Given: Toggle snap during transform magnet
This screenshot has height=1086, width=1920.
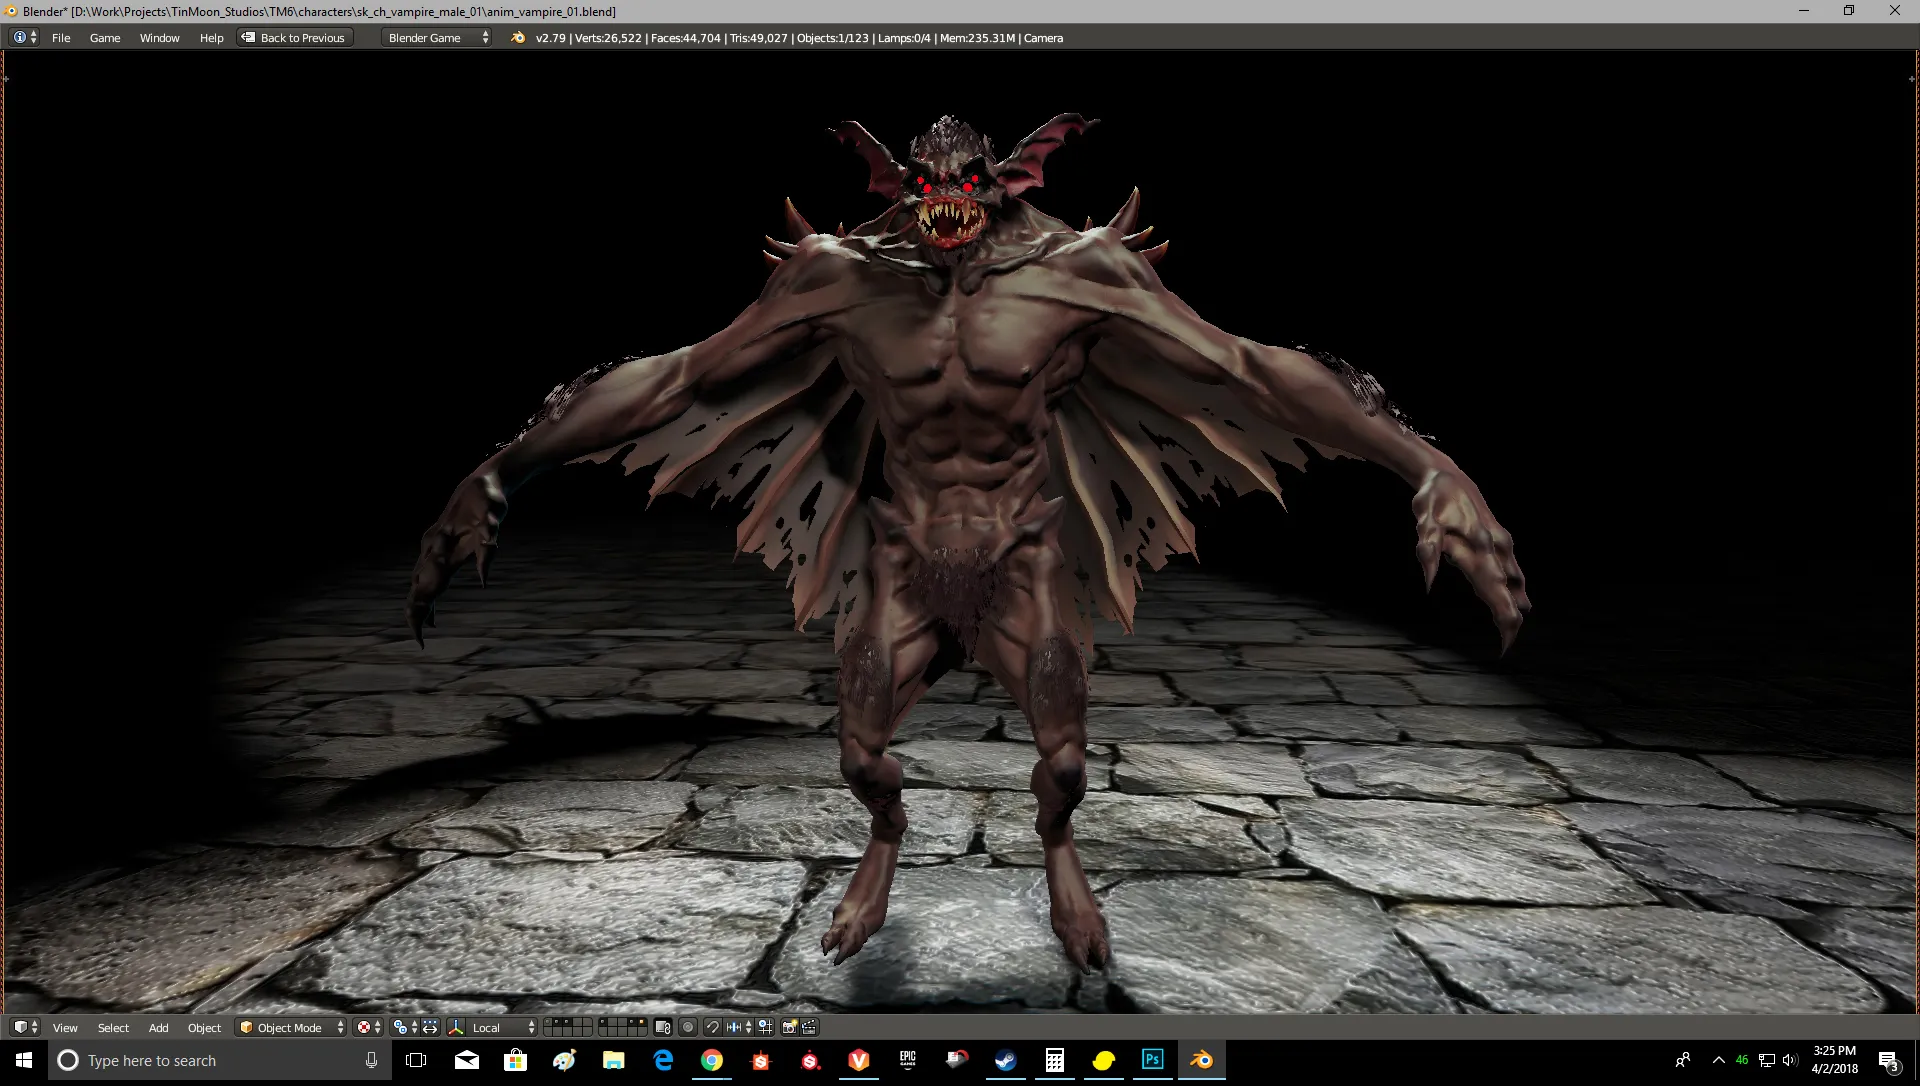Looking at the screenshot, I should [x=712, y=1027].
